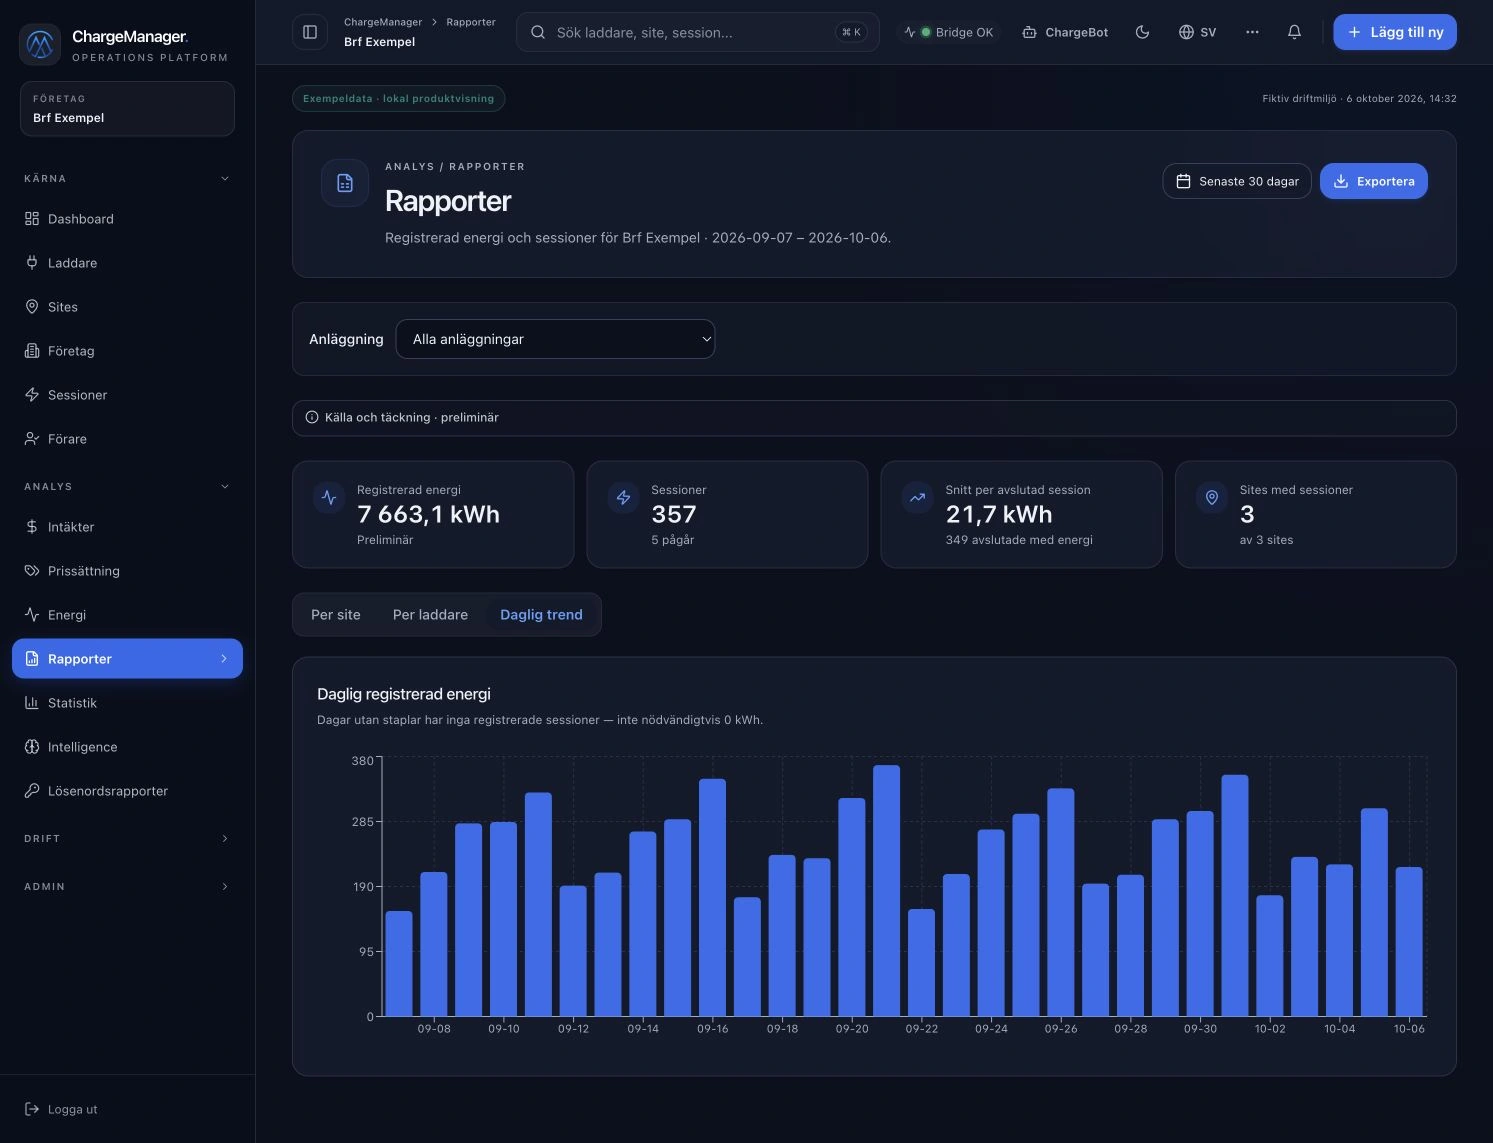This screenshot has width=1493, height=1143.
Task: Go to Intäkter in sidebar
Action: [127, 527]
